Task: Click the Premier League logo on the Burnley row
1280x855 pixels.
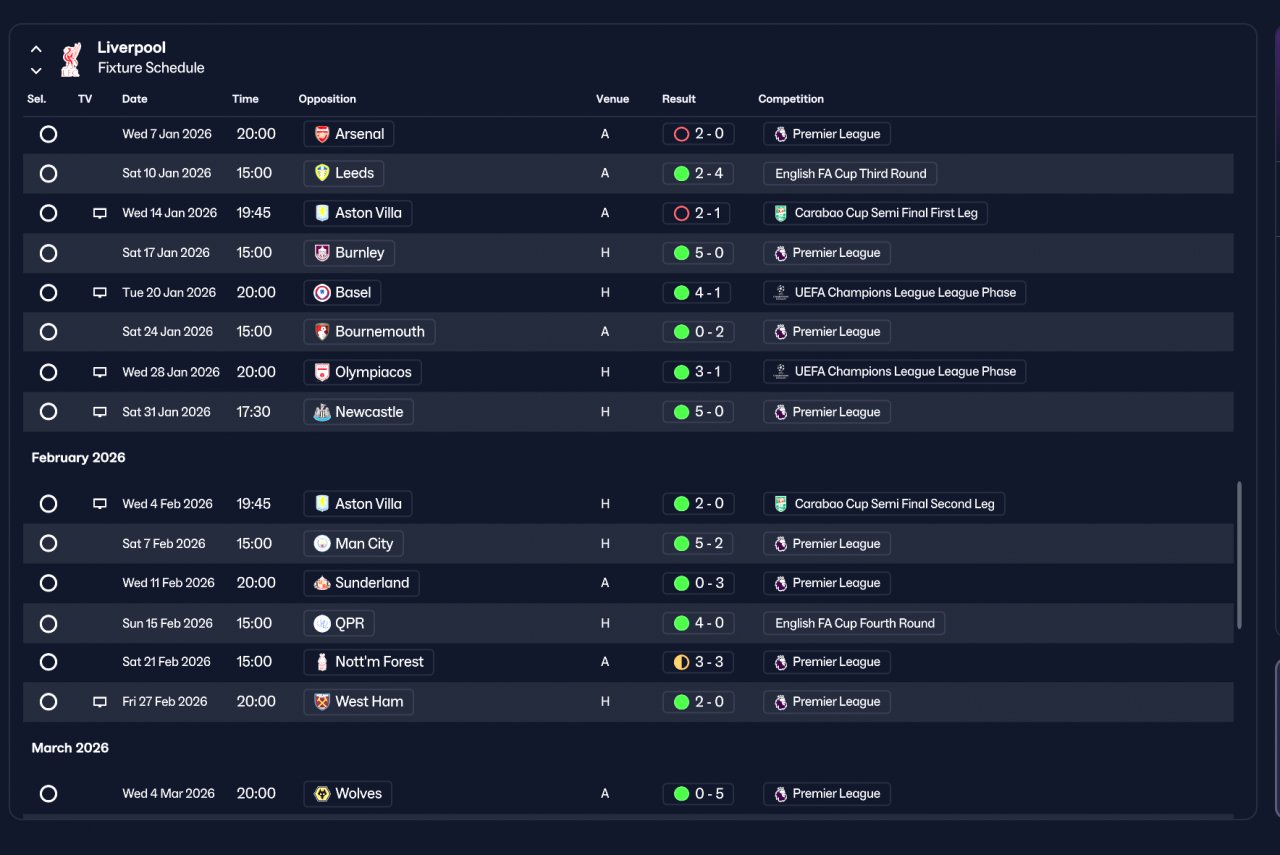Action: pos(781,253)
